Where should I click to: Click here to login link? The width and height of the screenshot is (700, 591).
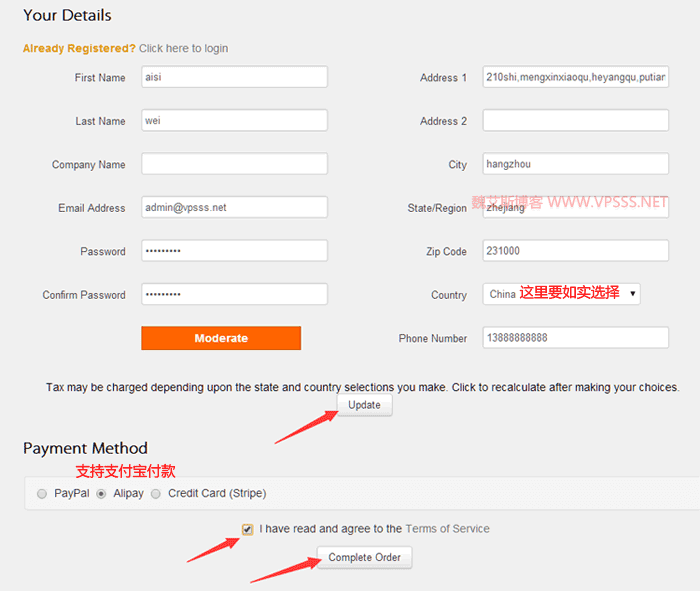tap(183, 48)
